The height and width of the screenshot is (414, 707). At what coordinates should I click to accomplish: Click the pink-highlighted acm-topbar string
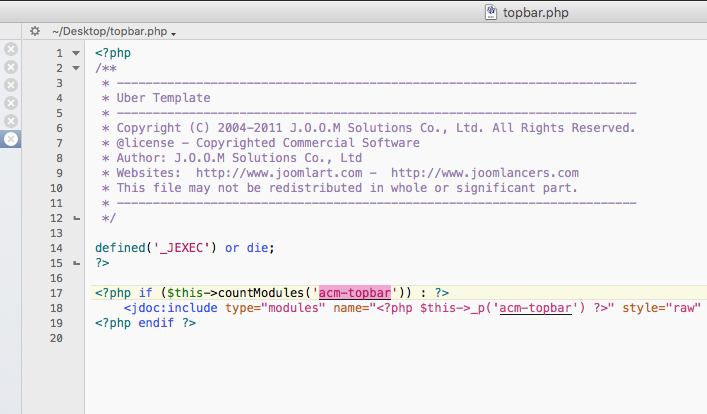[x=354, y=293]
